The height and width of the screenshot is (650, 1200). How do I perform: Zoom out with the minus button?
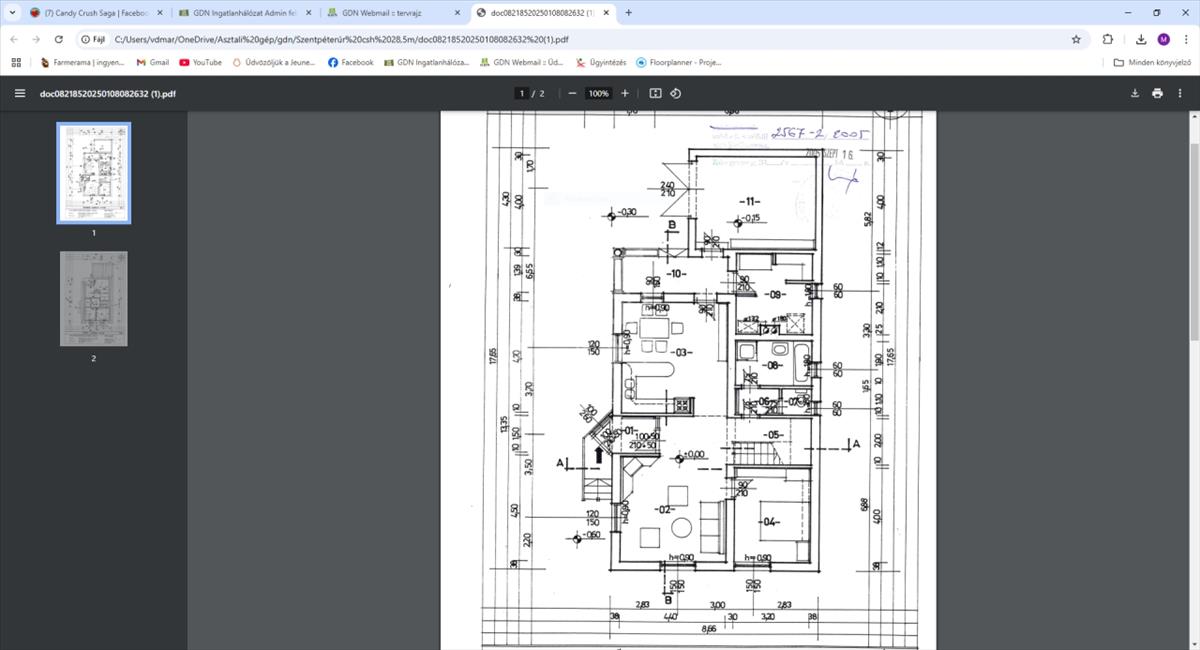point(572,93)
